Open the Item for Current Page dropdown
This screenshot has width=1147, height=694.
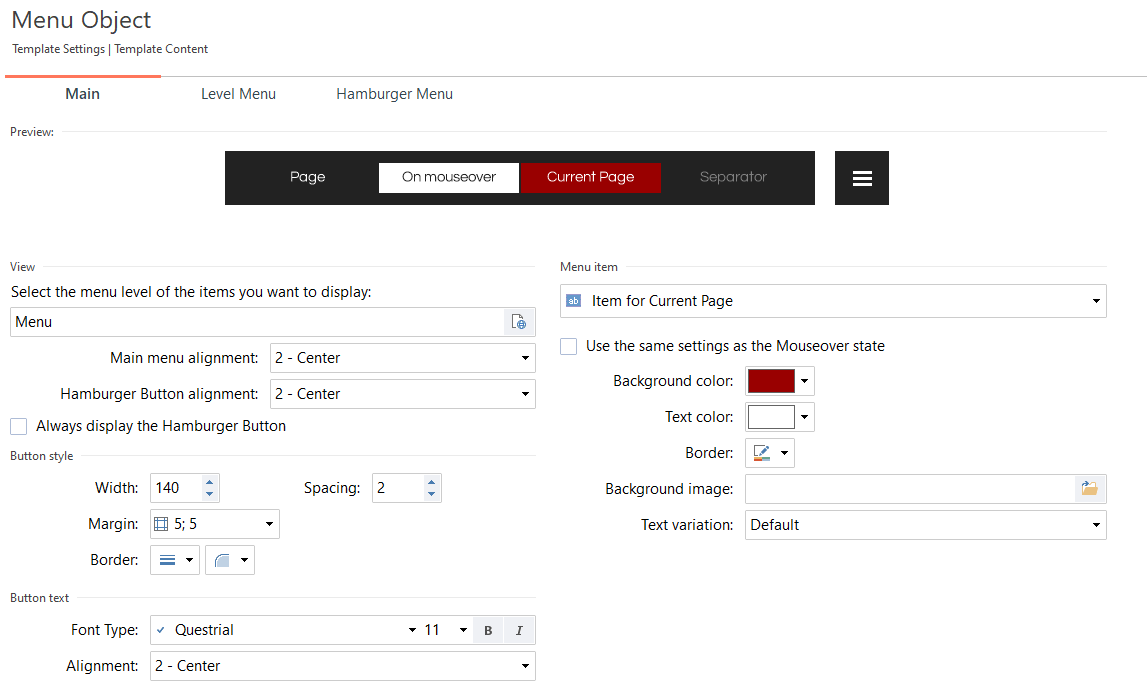click(x=833, y=301)
